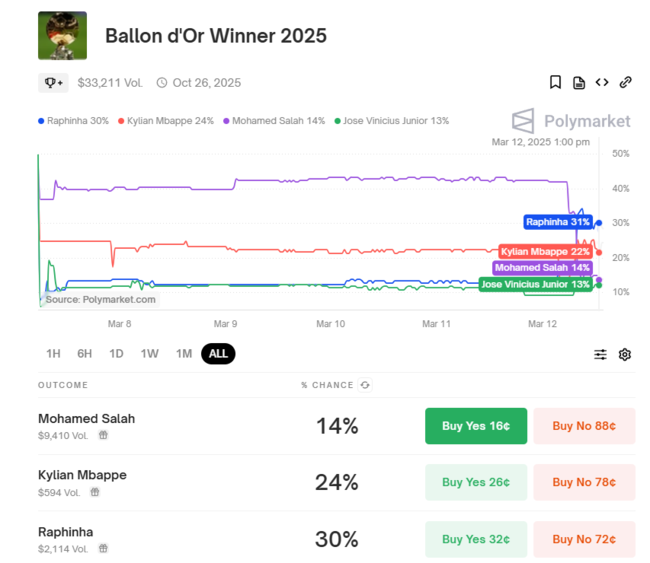Select the 1W time range

[149, 354]
